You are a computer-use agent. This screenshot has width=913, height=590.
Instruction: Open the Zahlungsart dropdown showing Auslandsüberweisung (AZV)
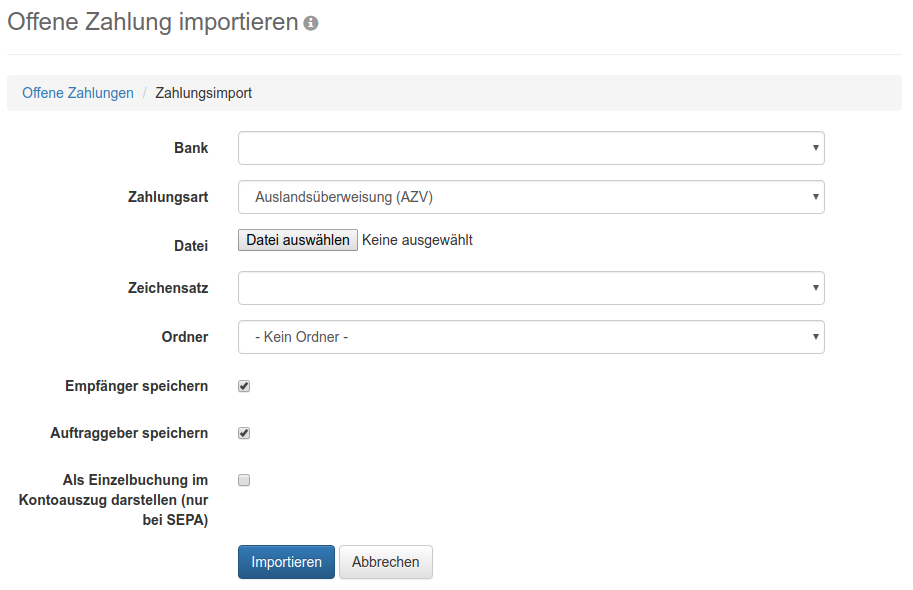pyautogui.click(x=531, y=197)
